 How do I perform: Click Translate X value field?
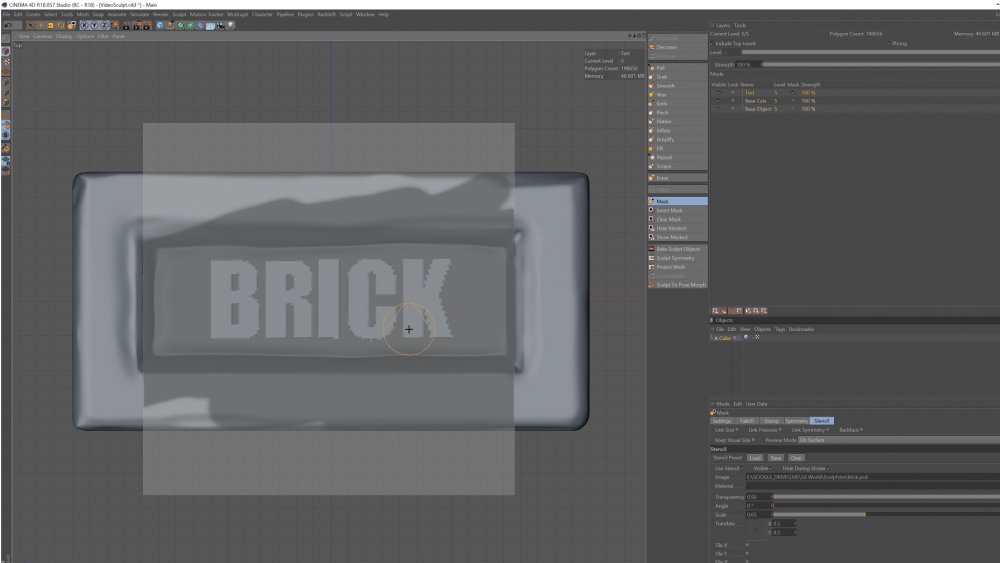click(x=784, y=523)
